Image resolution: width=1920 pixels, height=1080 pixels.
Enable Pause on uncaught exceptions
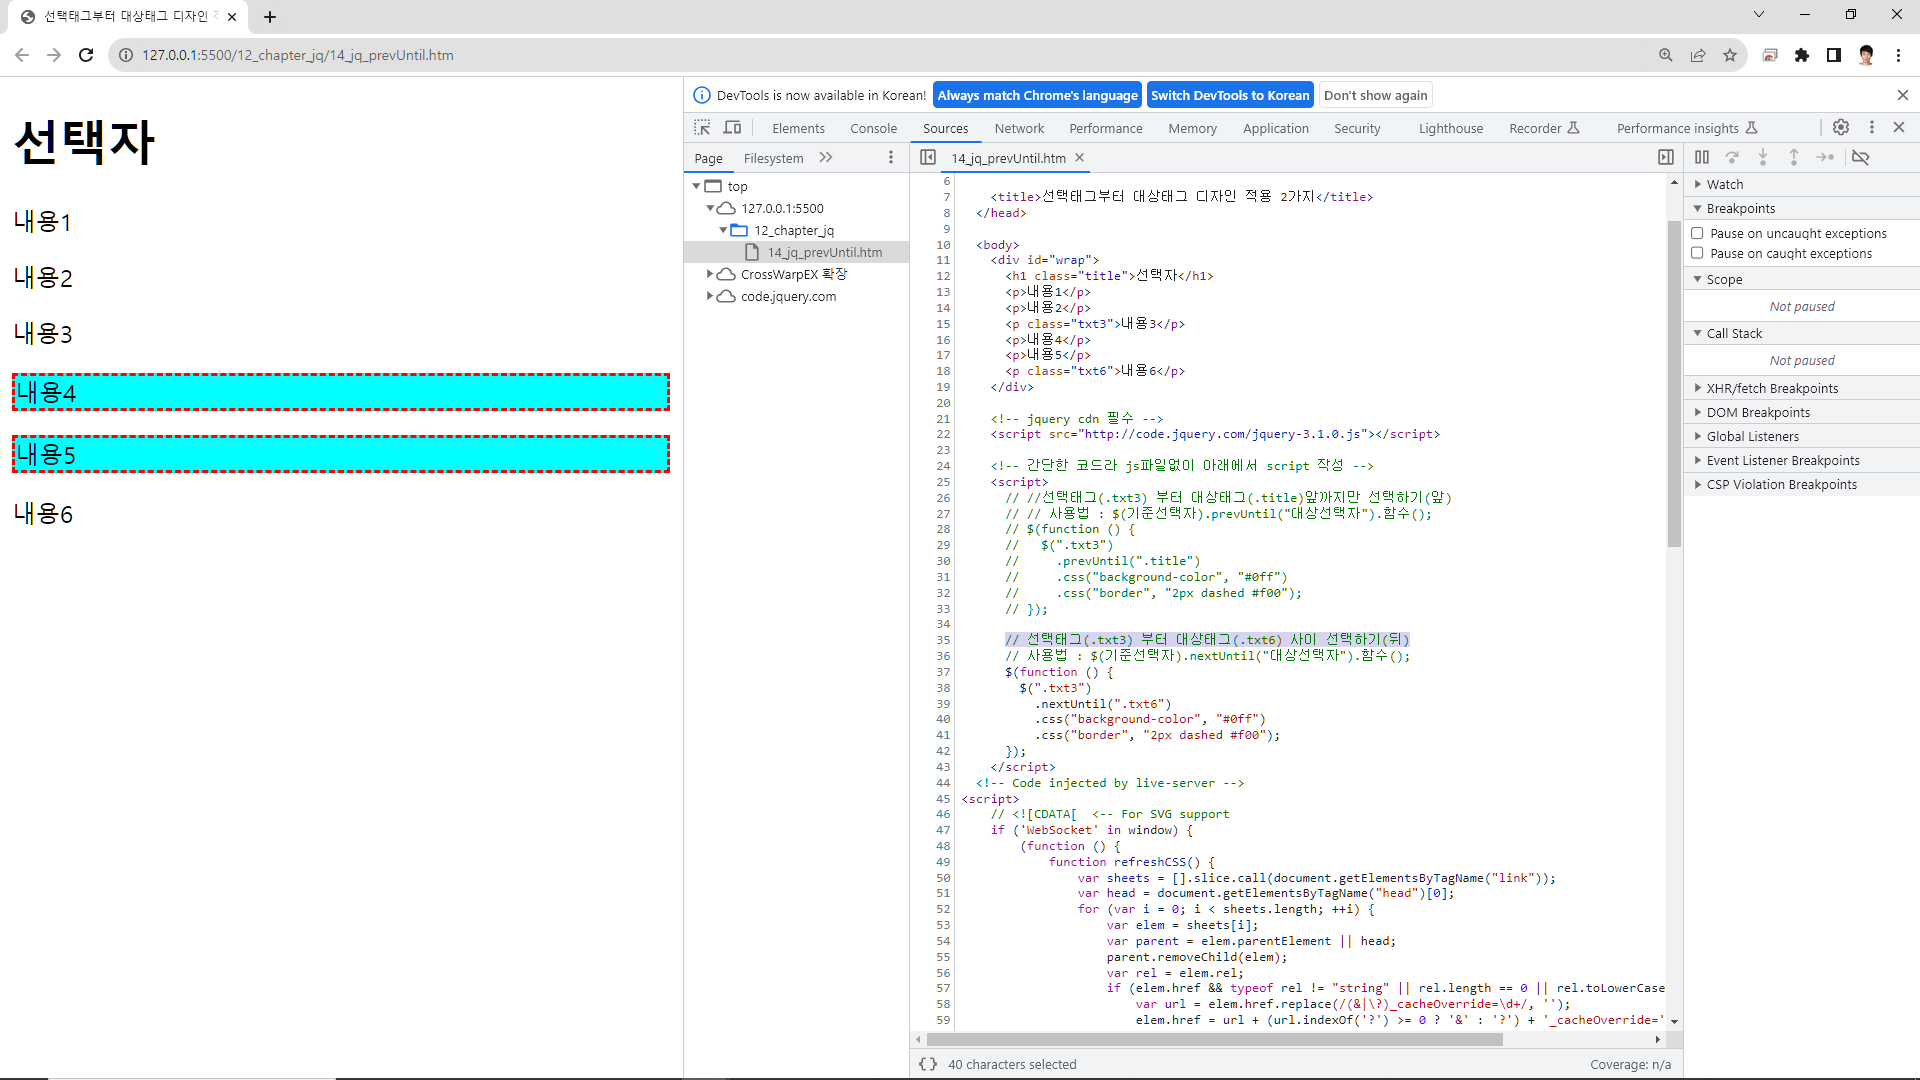(x=1697, y=233)
